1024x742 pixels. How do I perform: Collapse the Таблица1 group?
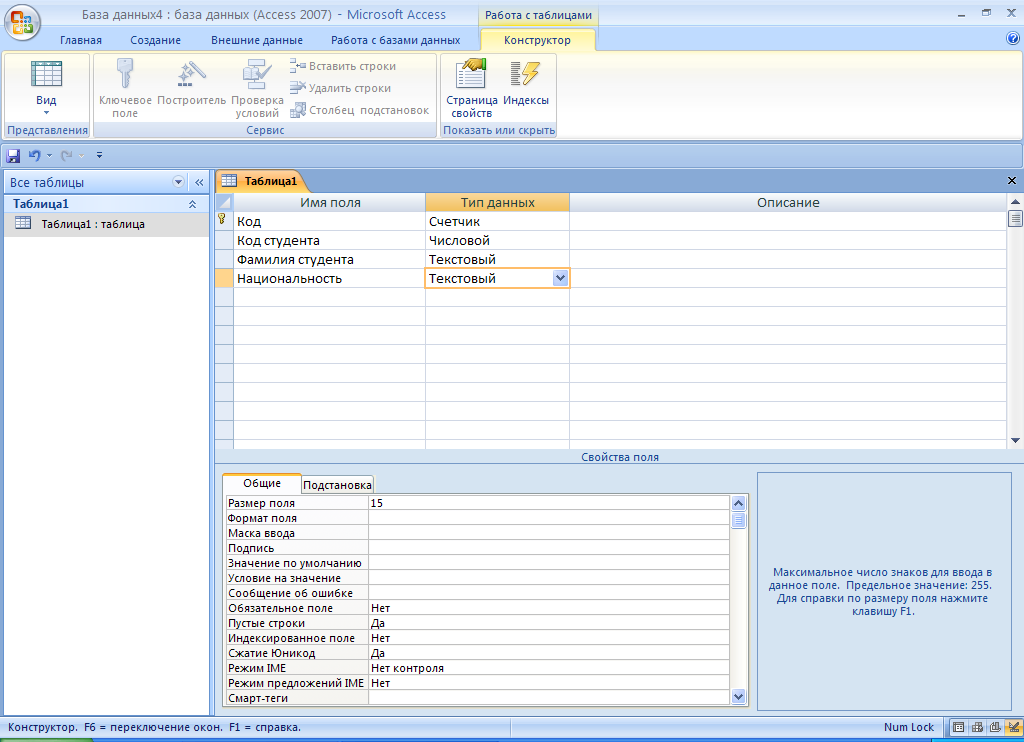click(x=193, y=204)
